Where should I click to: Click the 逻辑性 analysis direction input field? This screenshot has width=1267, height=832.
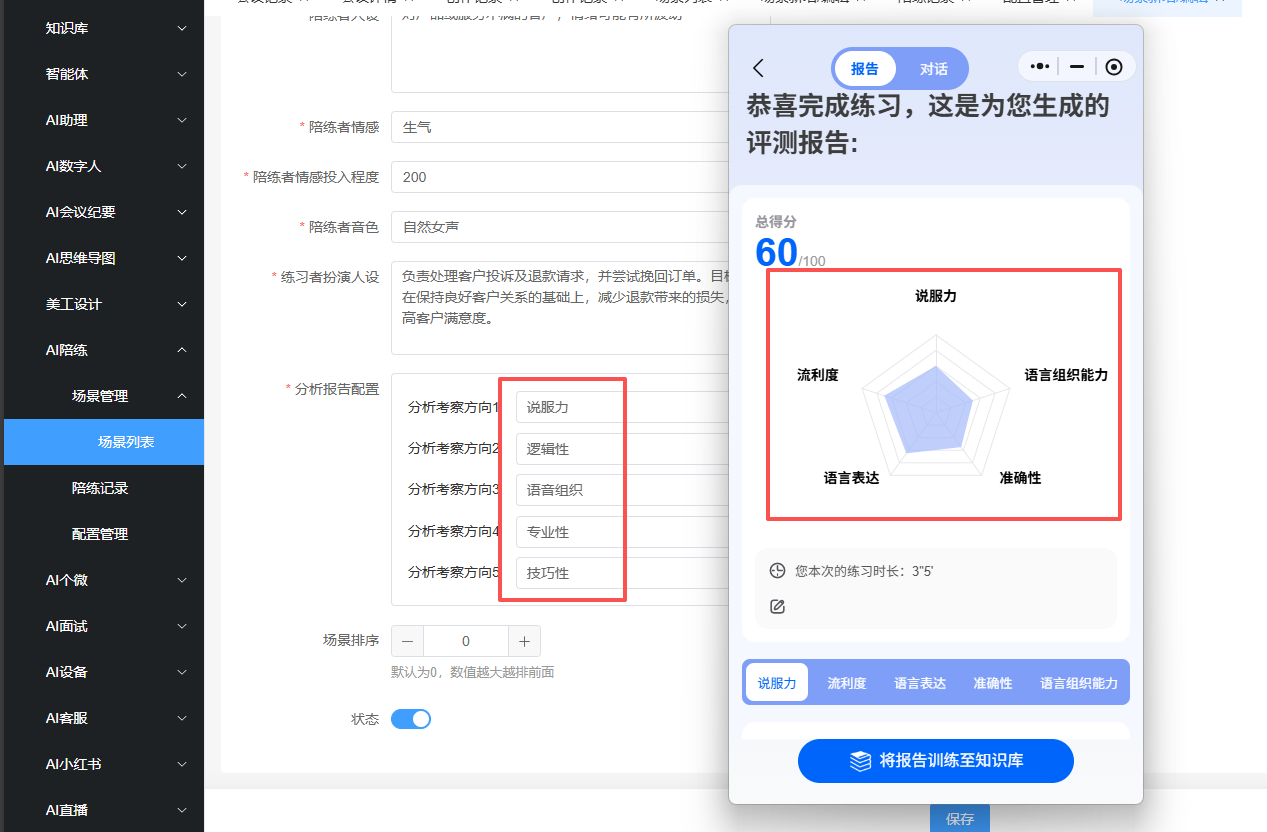pyautogui.click(x=620, y=449)
